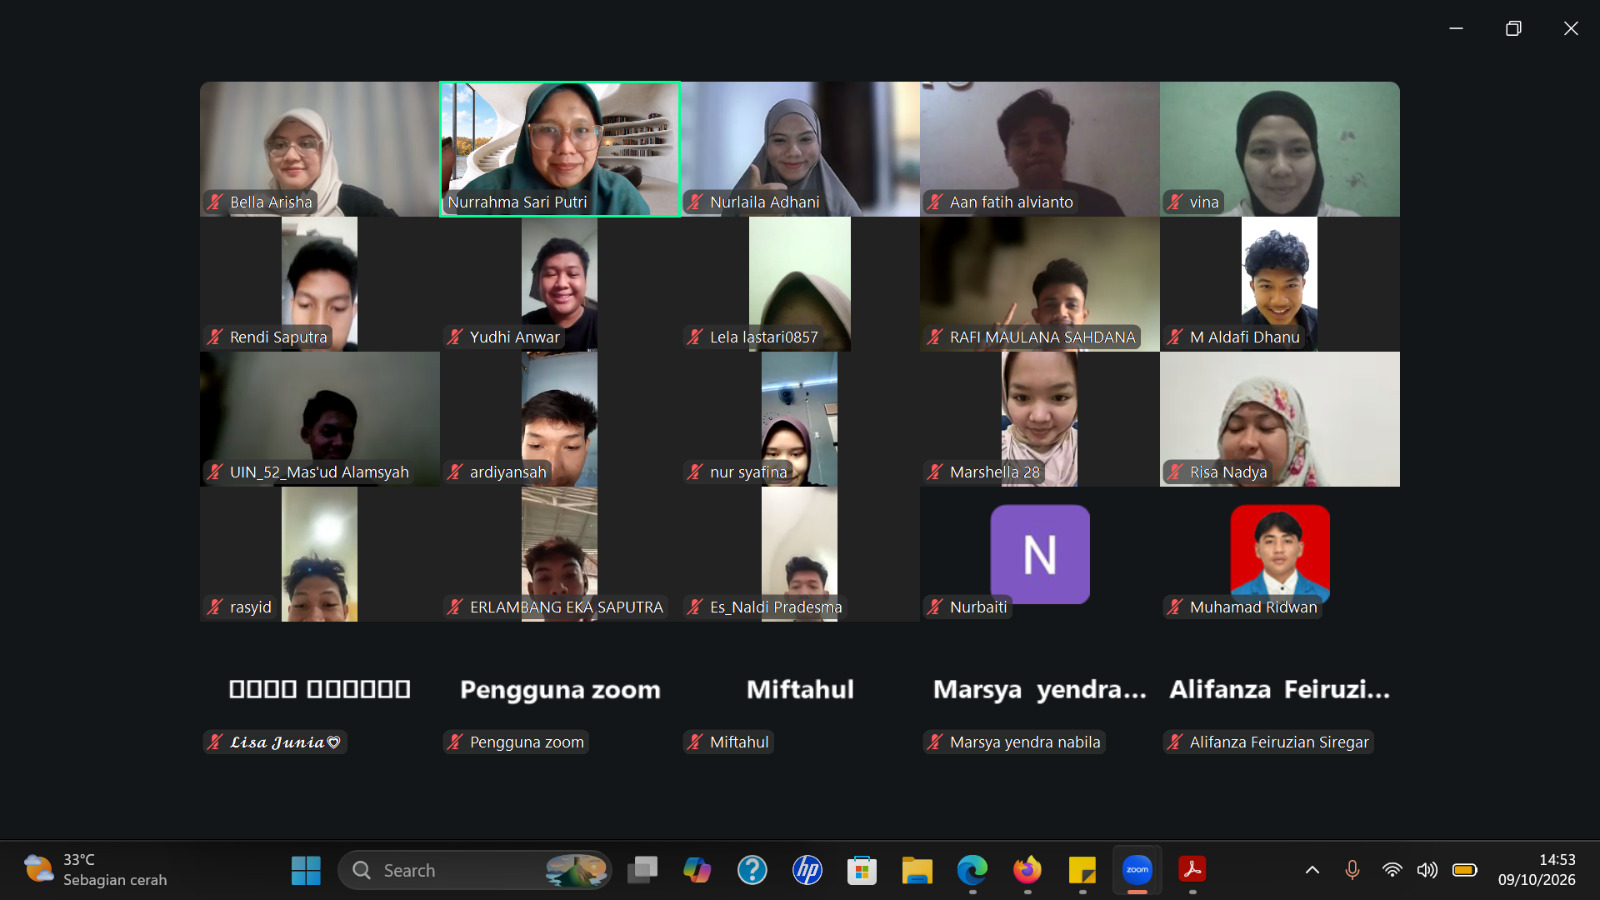Open Wi-Fi network settings in tray
This screenshot has height=900, width=1600.
click(x=1391, y=870)
